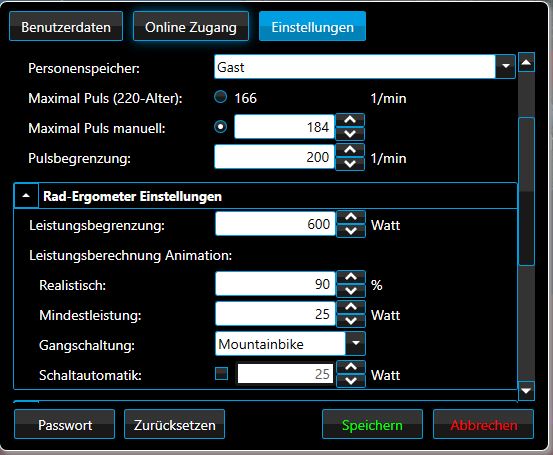The width and height of the screenshot is (553, 455).
Task: Enable the Schaltautomatik checkbox
Action: [221, 374]
